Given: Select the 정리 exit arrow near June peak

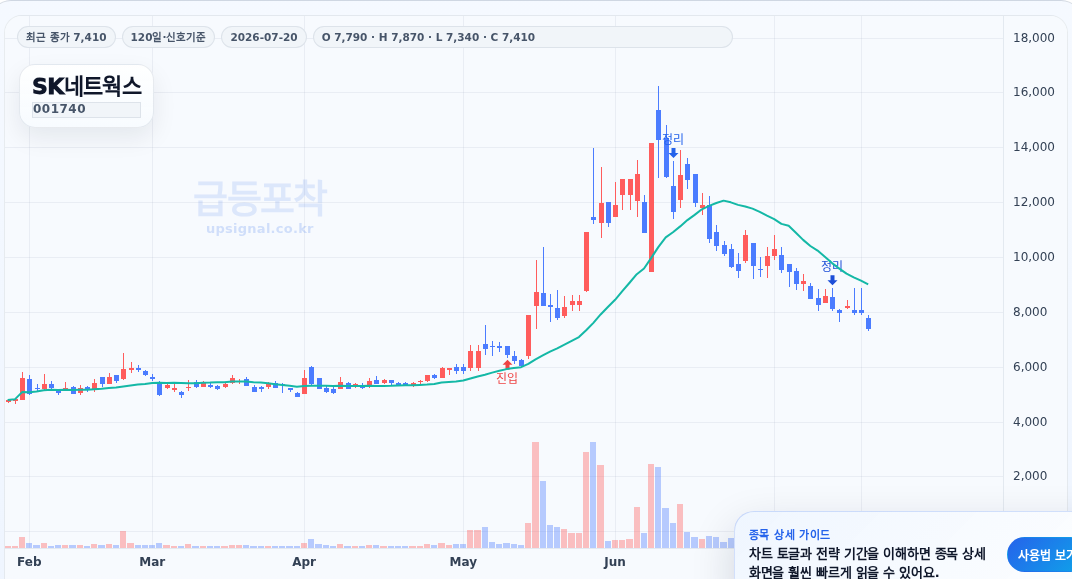Looking at the screenshot, I should pyautogui.click(x=673, y=153).
